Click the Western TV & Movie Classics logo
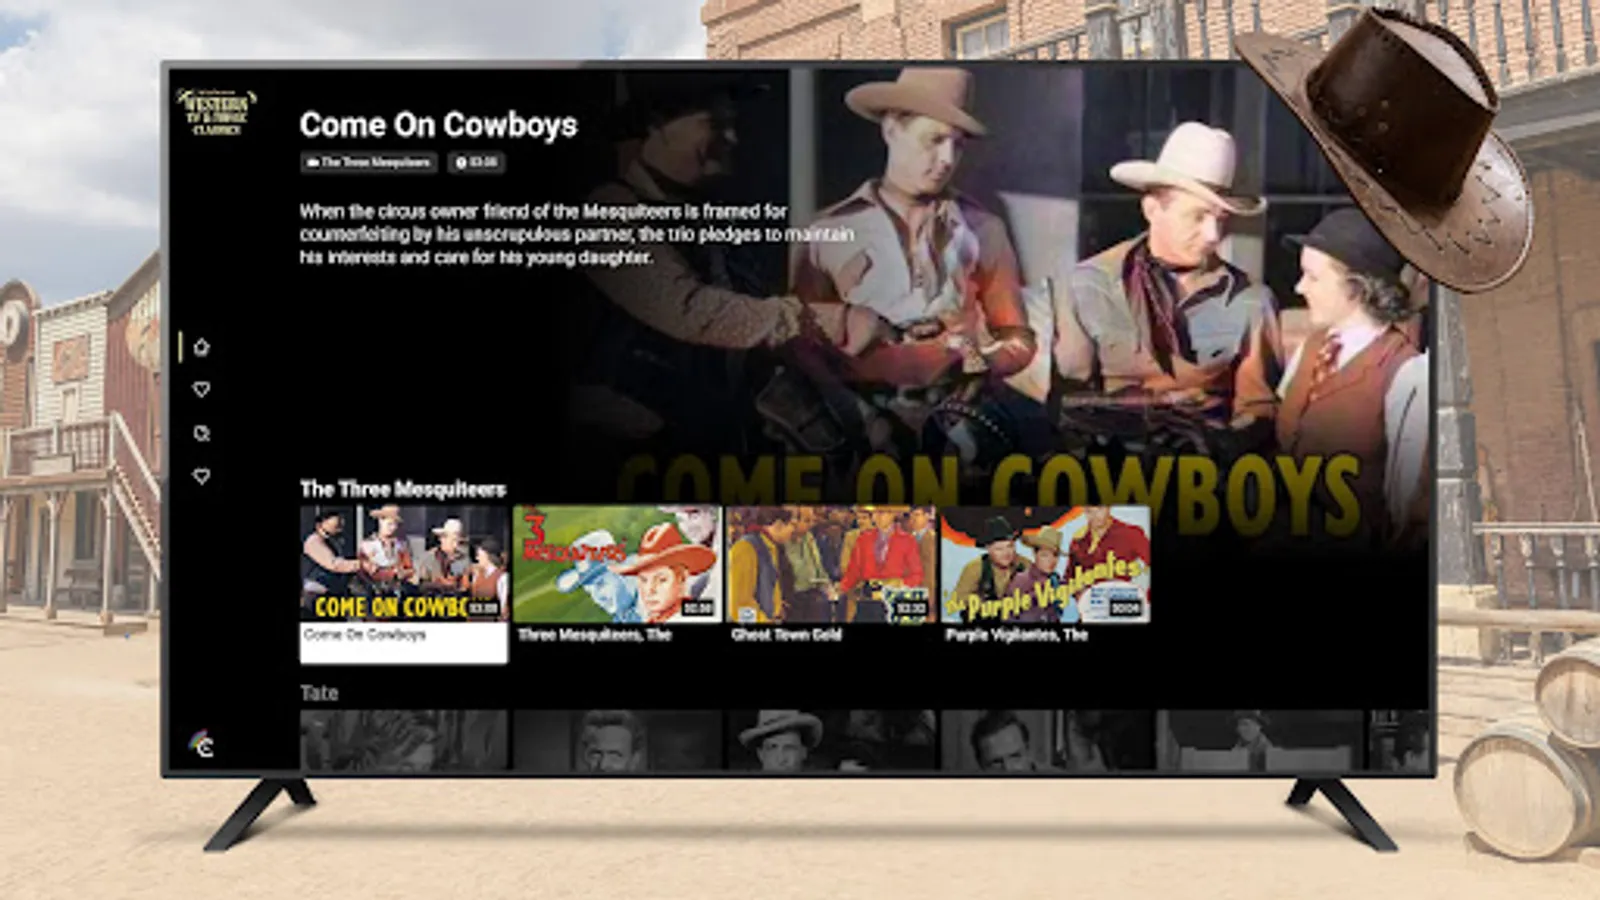The image size is (1600, 900). 217,112
